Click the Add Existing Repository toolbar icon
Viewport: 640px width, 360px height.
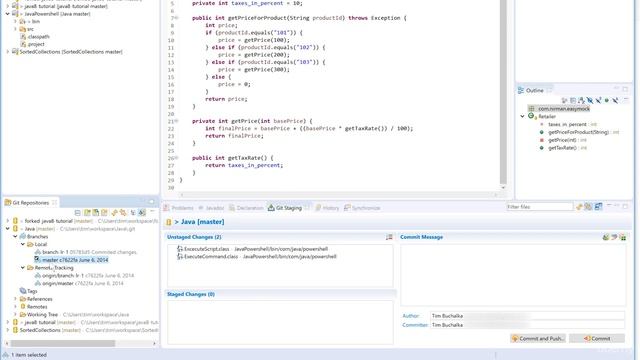click(x=87, y=213)
